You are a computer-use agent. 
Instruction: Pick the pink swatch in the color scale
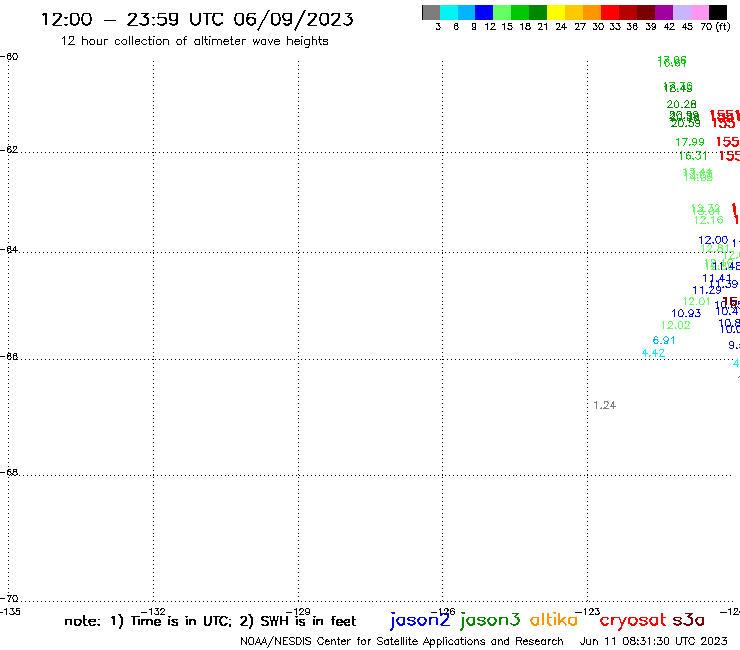(700, 13)
